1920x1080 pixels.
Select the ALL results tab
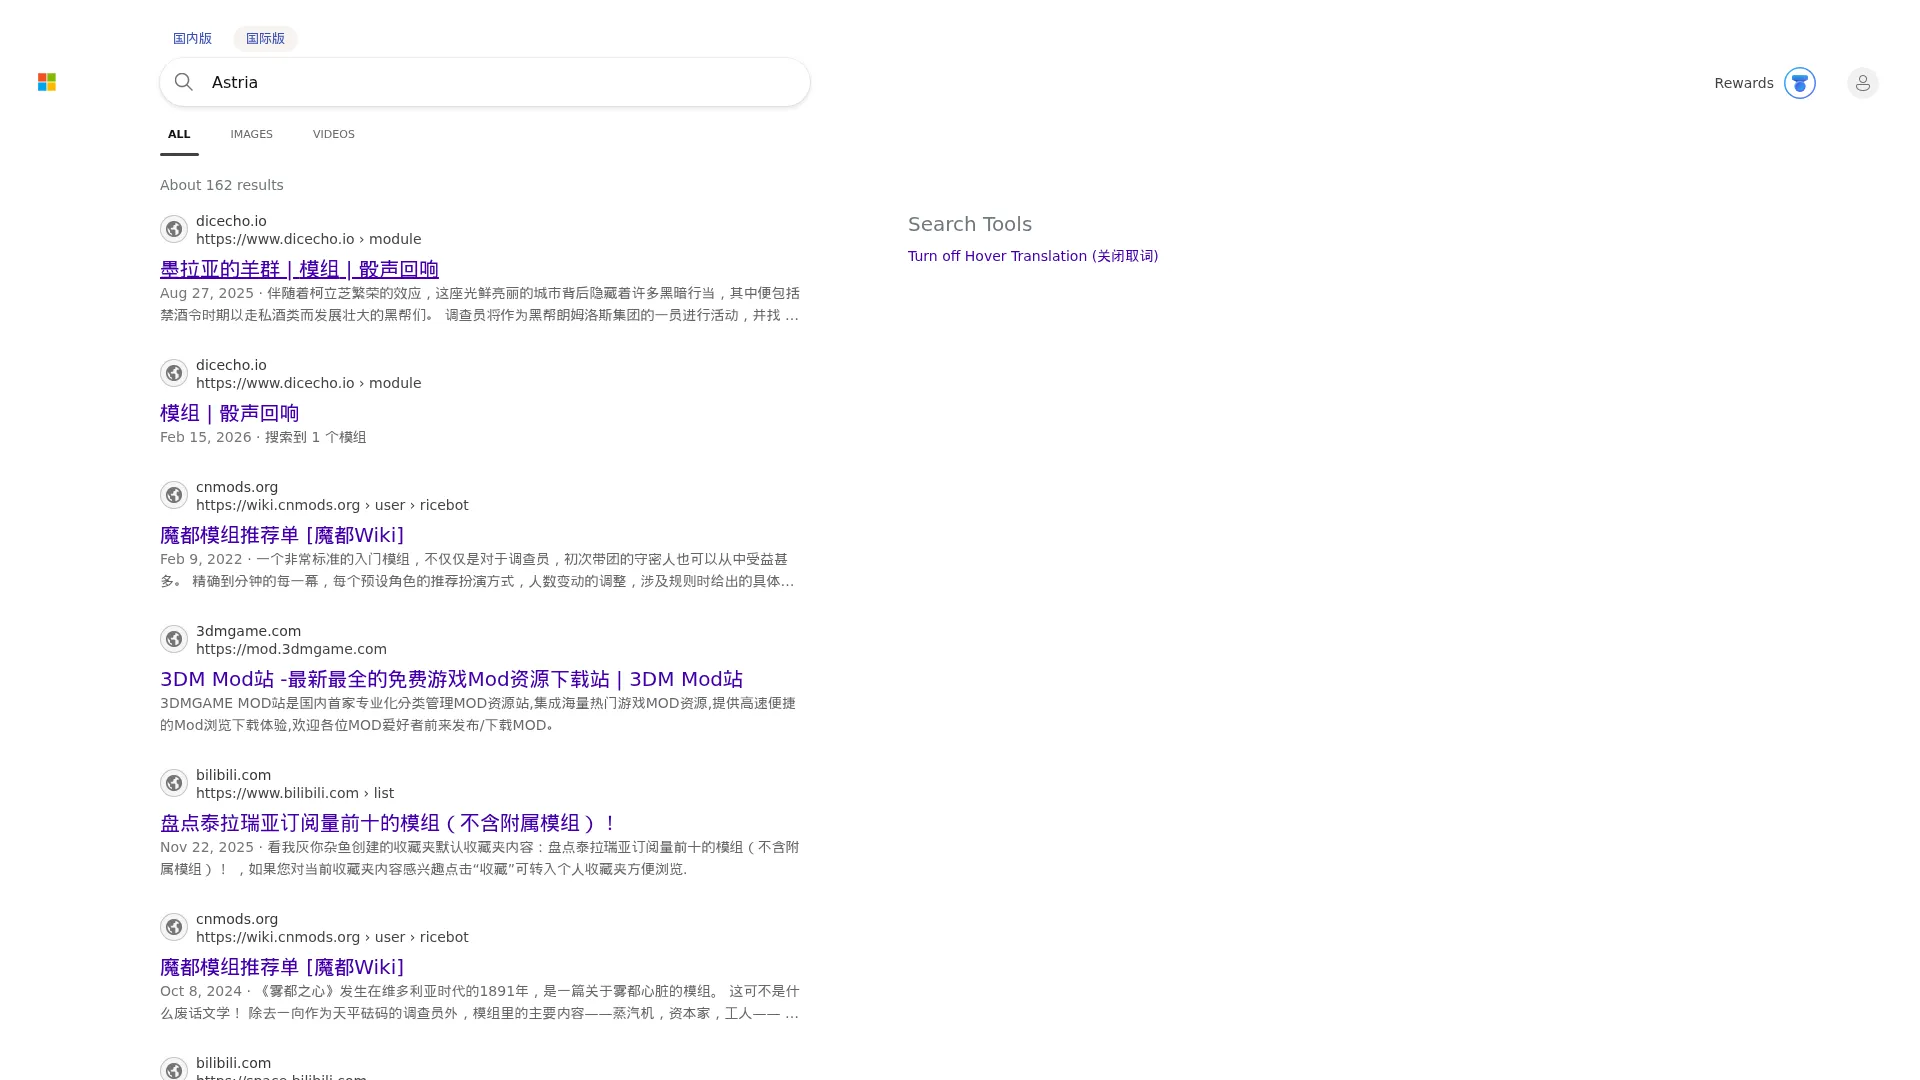[179, 134]
